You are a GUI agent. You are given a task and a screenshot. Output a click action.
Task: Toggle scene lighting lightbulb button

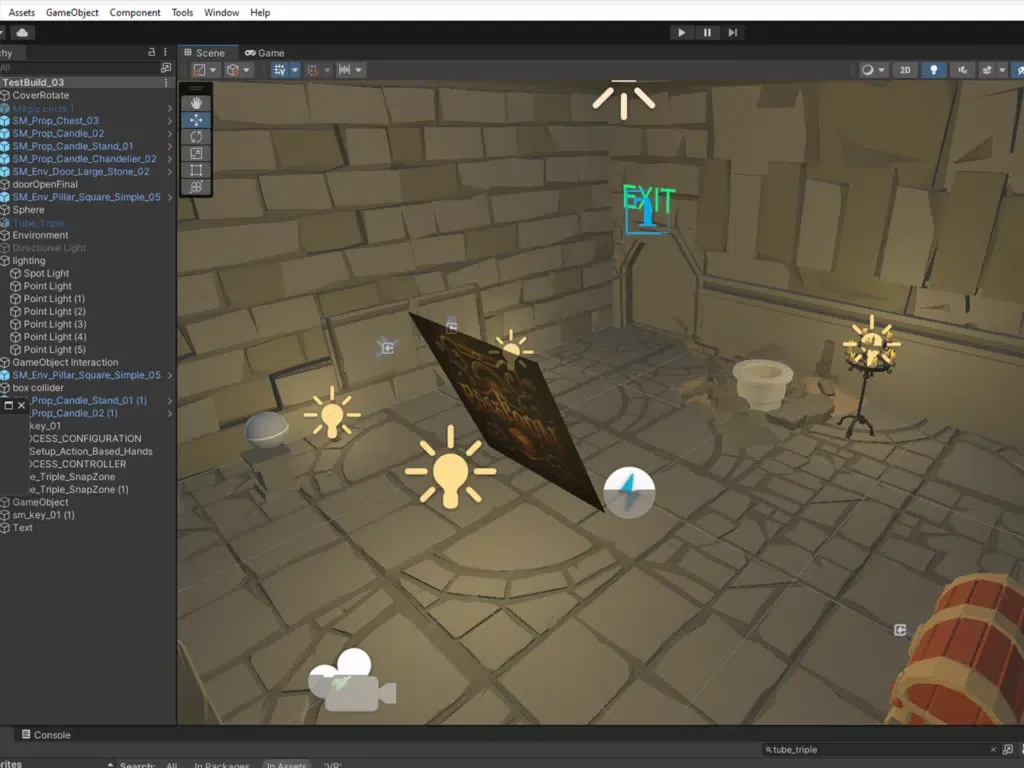tap(934, 70)
